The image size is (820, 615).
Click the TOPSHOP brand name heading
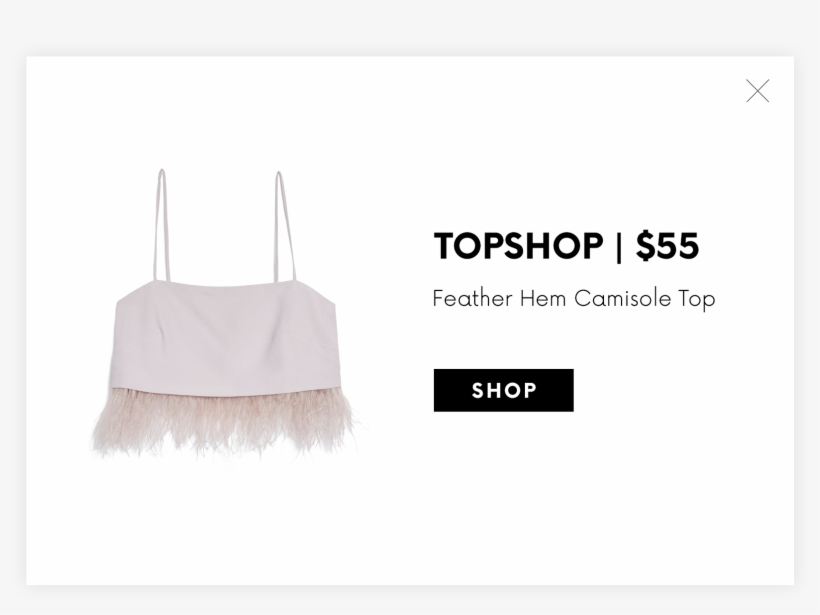pos(518,246)
